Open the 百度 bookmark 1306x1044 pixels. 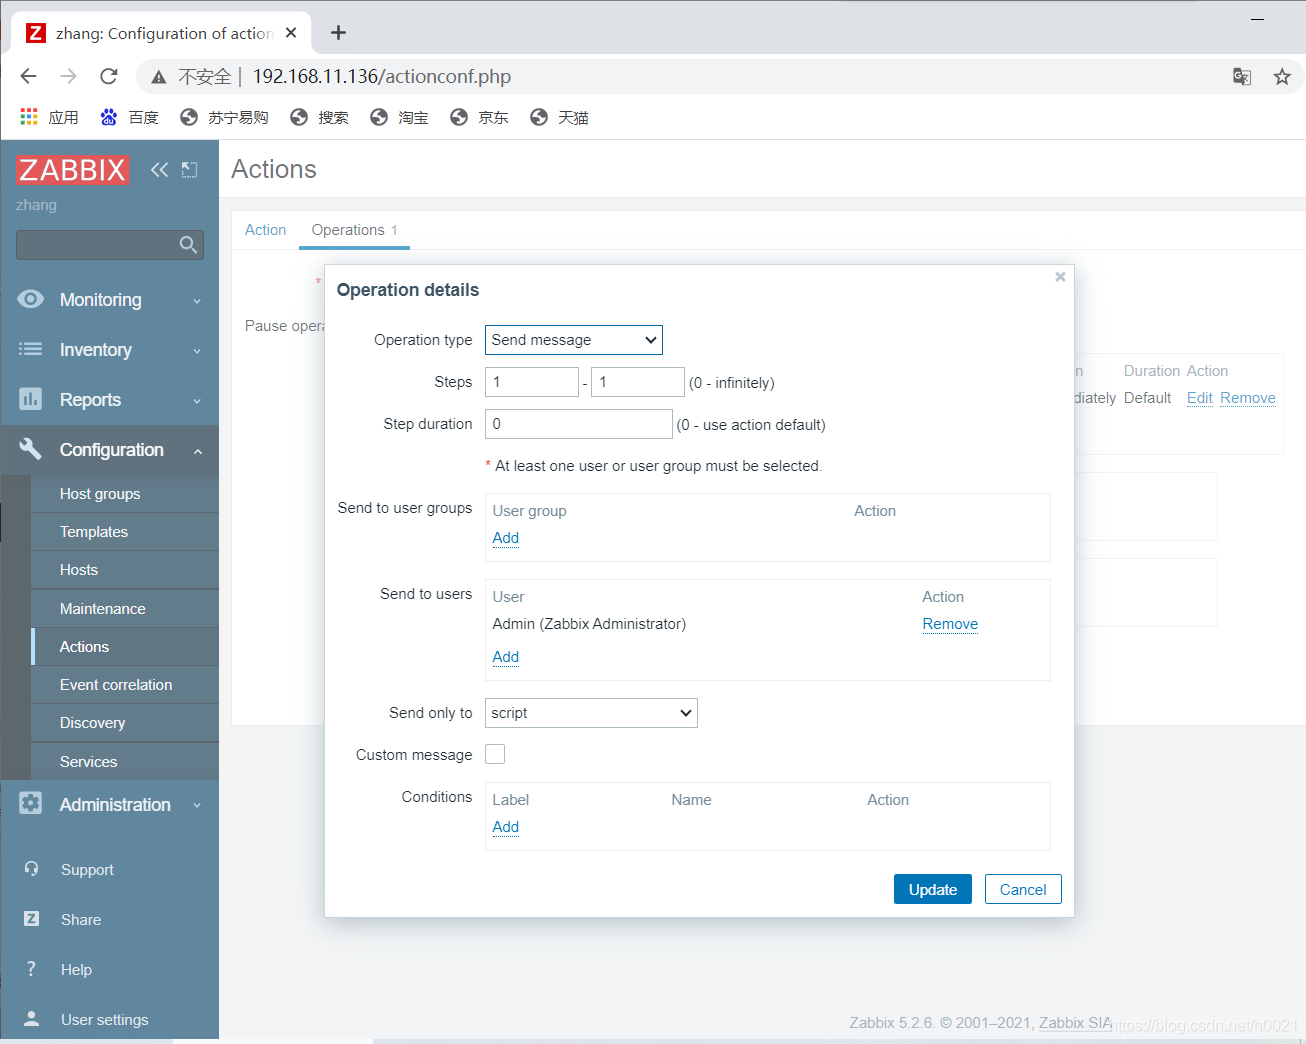[129, 117]
